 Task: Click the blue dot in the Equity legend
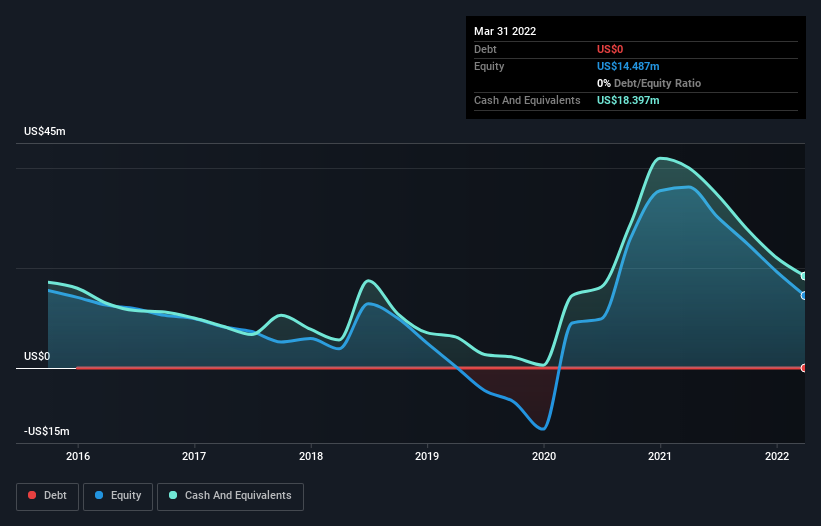click(100, 496)
